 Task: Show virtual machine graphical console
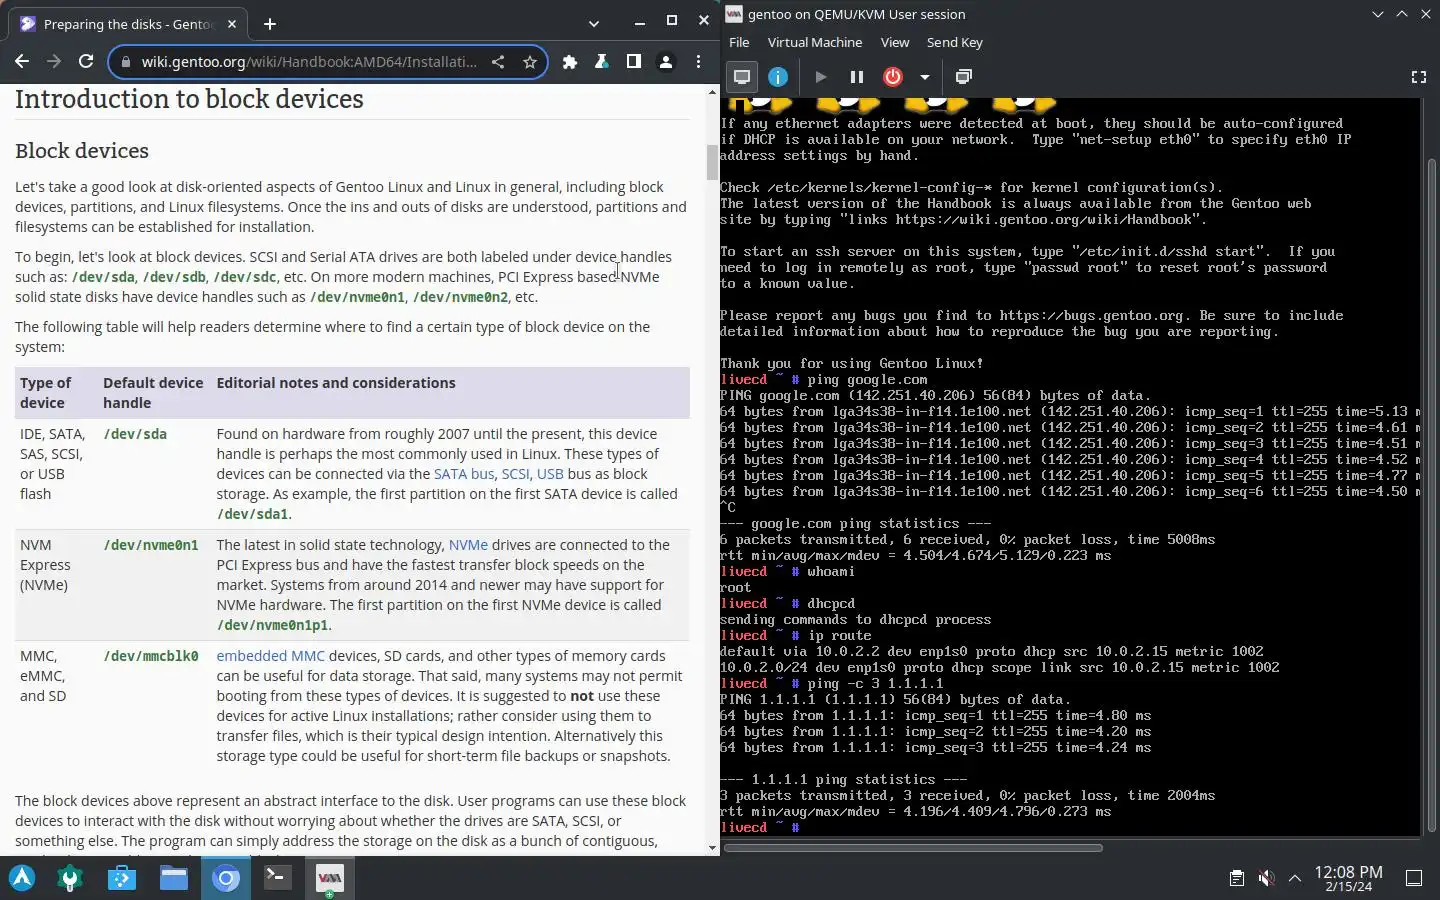click(x=742, y=77)
